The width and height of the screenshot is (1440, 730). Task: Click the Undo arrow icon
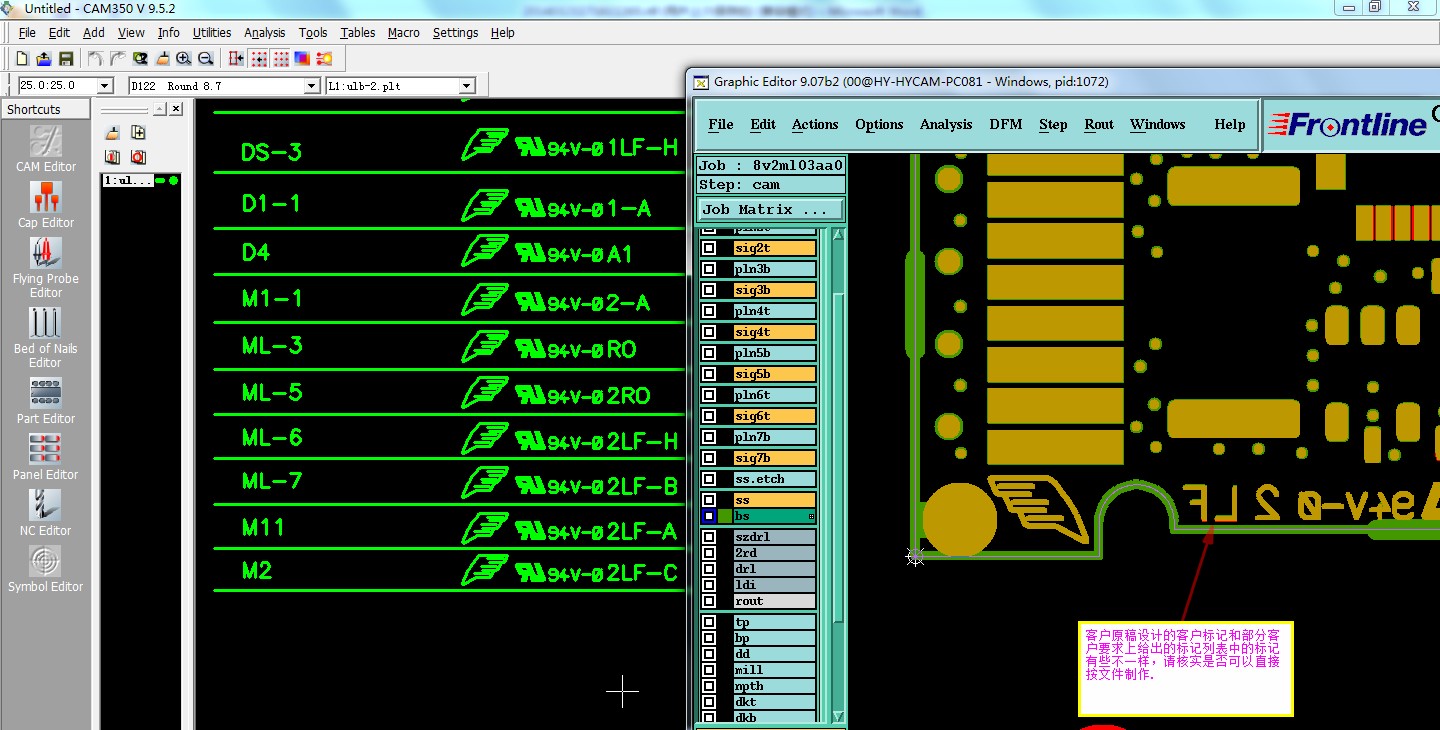tap(96, 59)
